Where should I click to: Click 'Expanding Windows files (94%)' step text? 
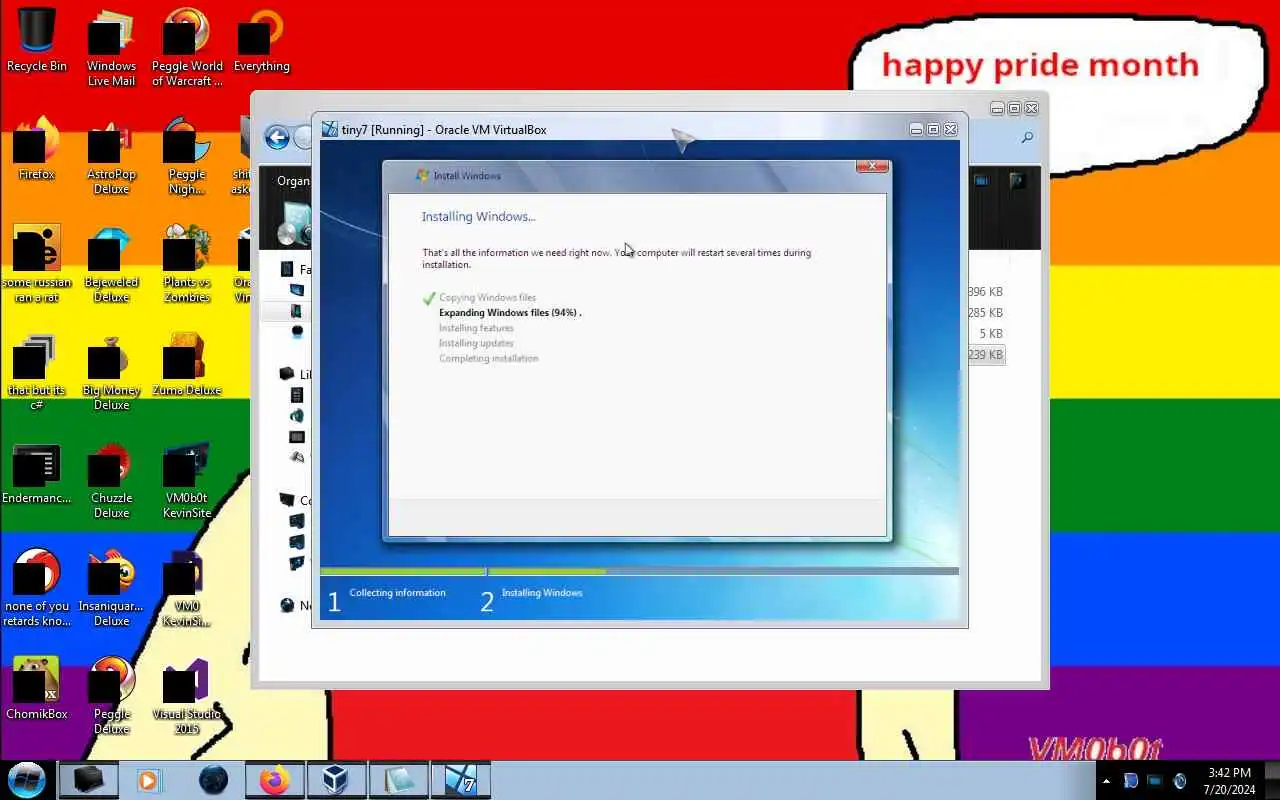(x=510, y=313)
